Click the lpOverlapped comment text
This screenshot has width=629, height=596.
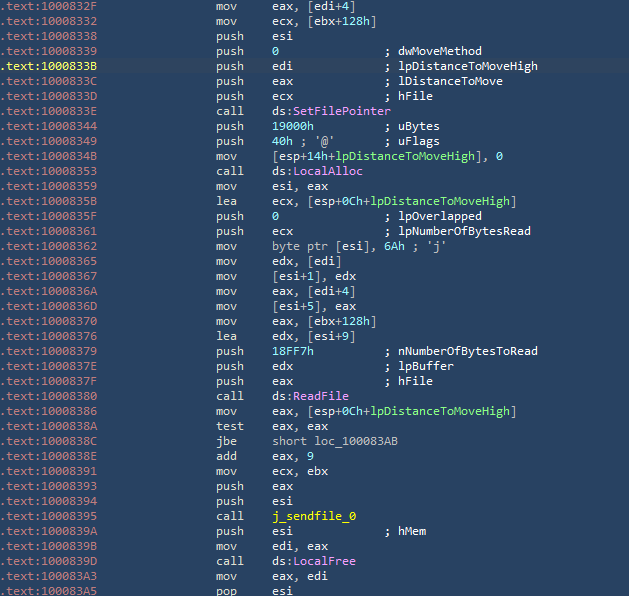point(439,216)
